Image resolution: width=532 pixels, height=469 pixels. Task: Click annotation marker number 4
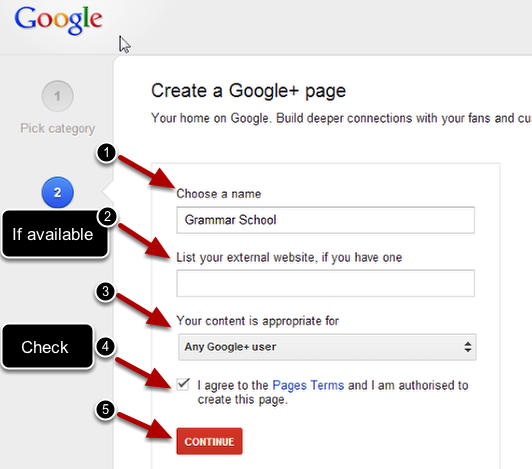(106, 346)
